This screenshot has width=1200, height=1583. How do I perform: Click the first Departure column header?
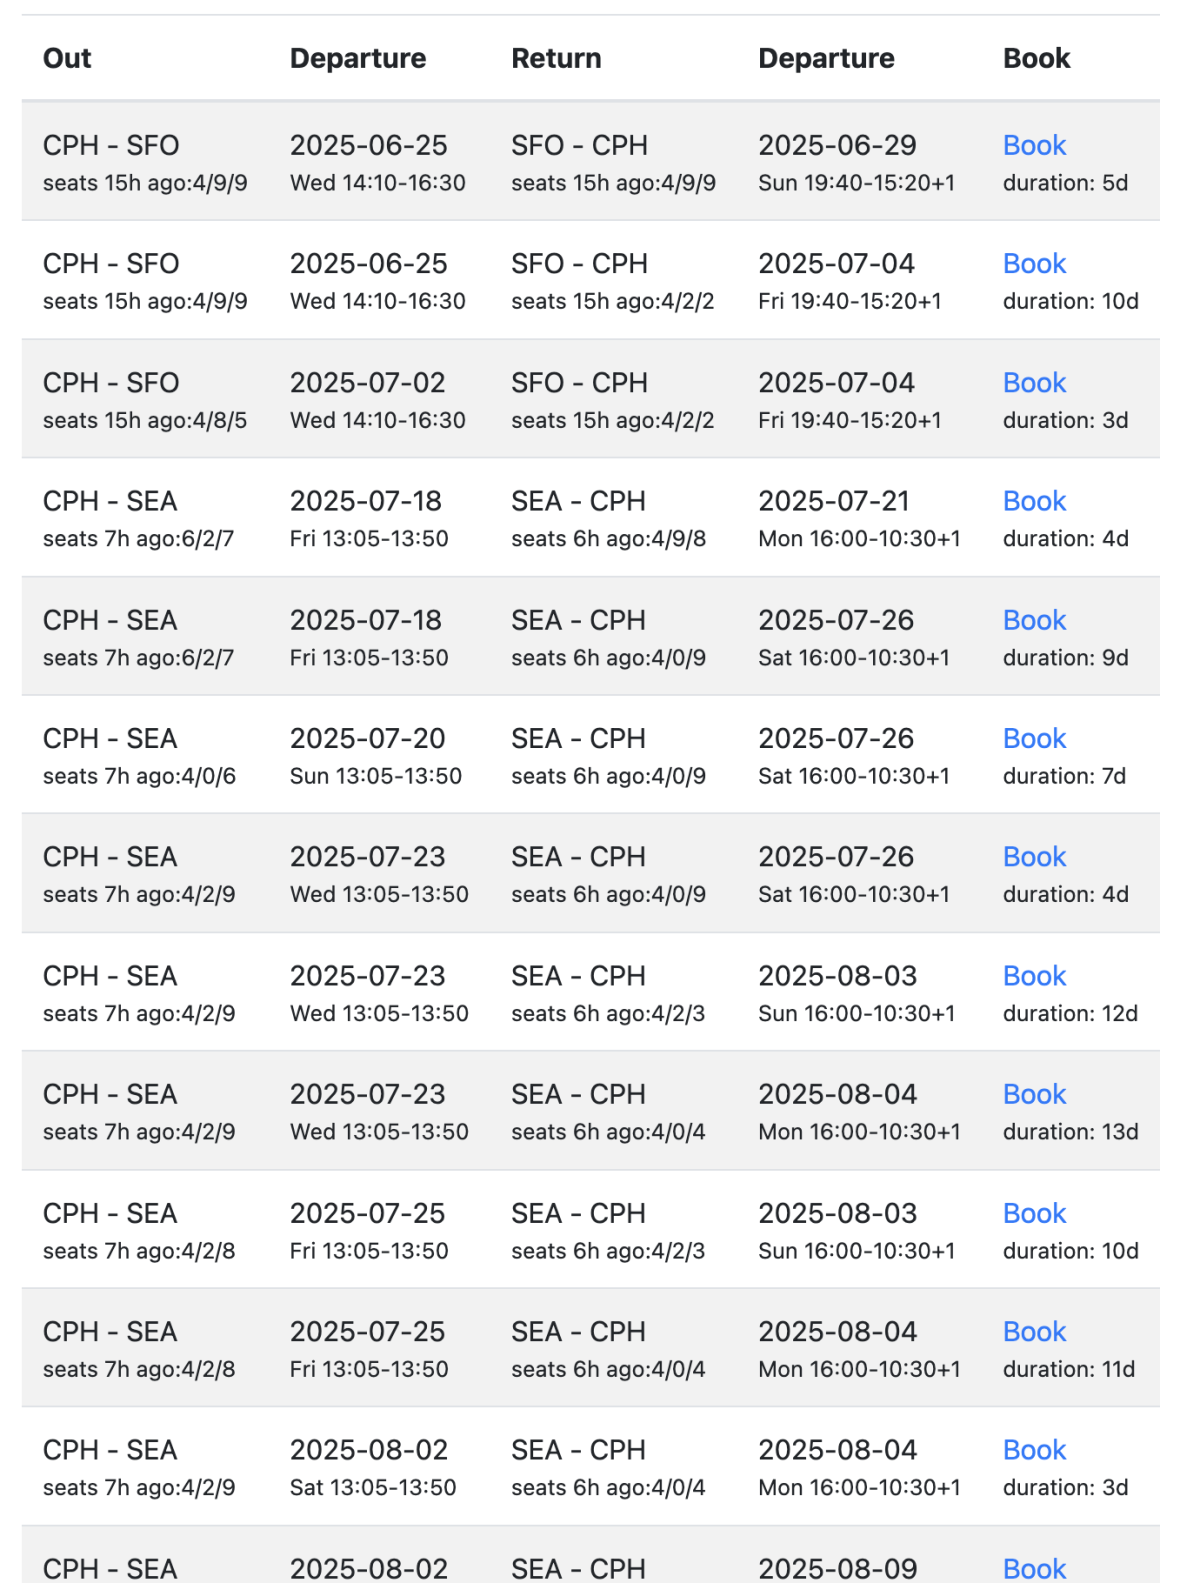pyautogui.click(x=358, y=59)
